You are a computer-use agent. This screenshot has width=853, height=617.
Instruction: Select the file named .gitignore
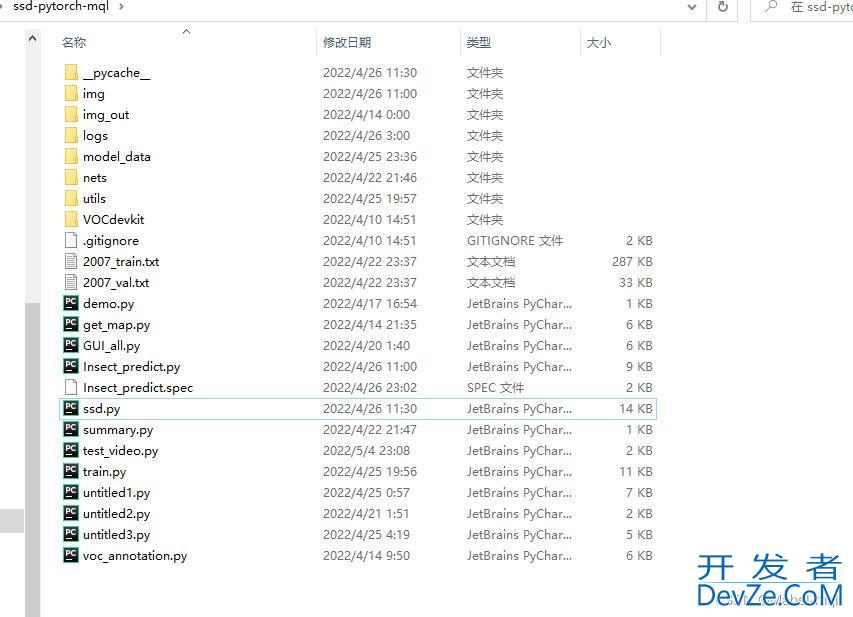(x=111, y=240)
